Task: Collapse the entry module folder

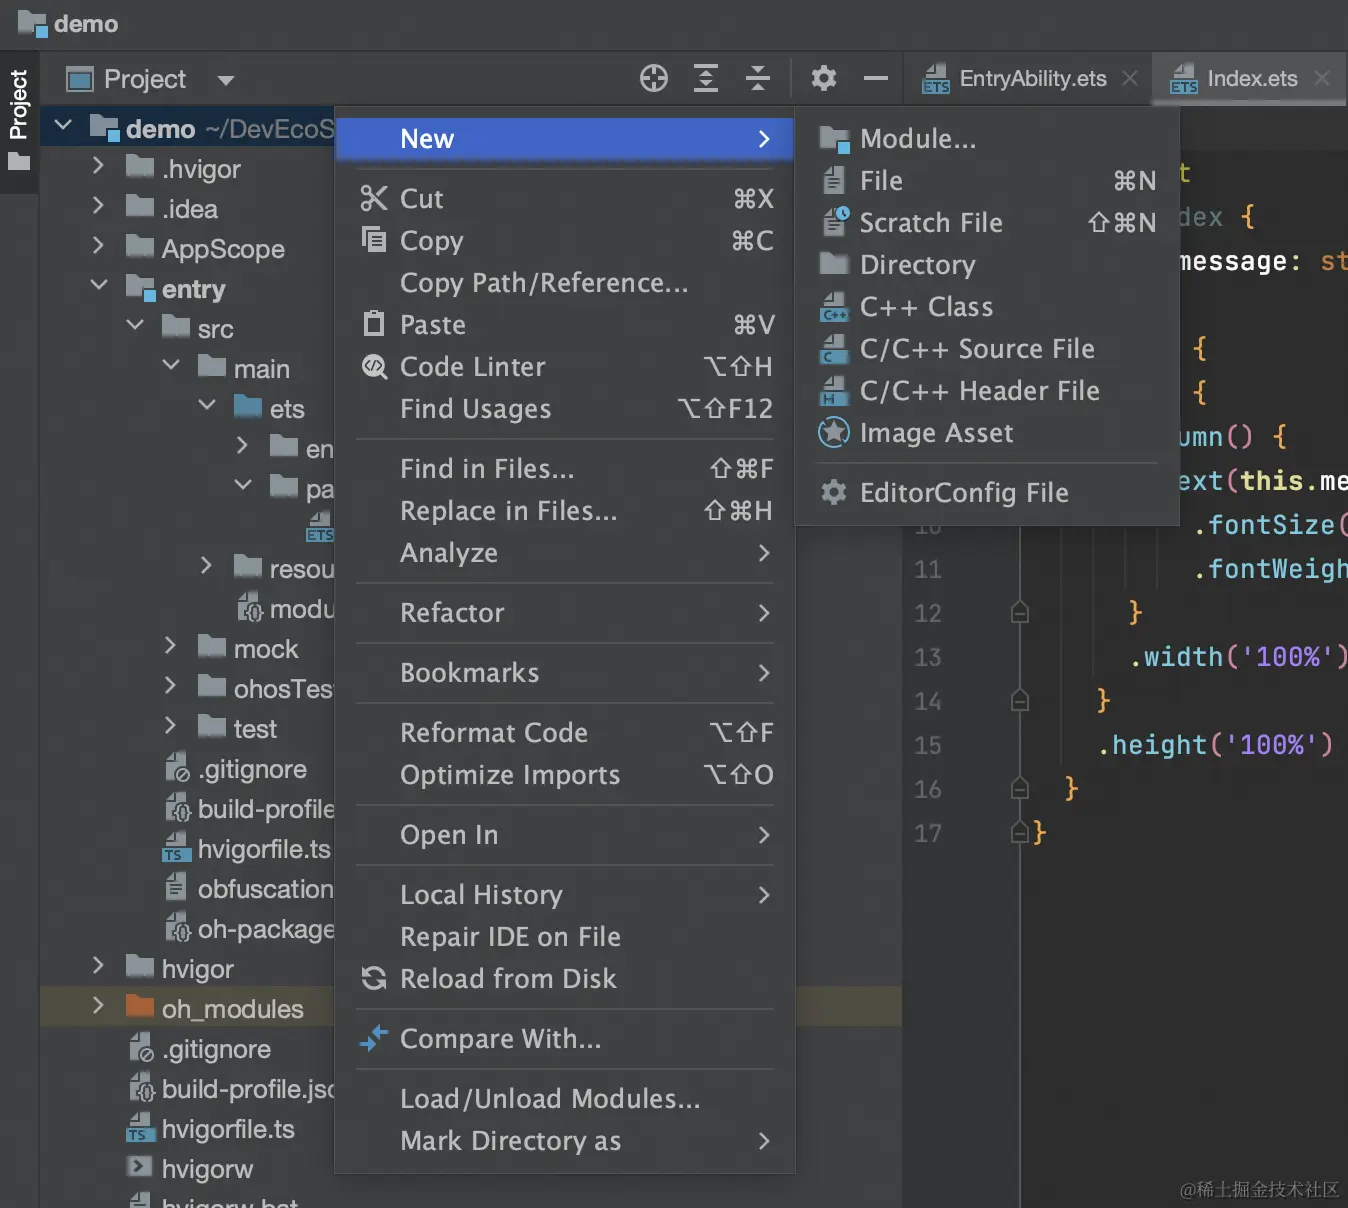Action: point(99,286)
